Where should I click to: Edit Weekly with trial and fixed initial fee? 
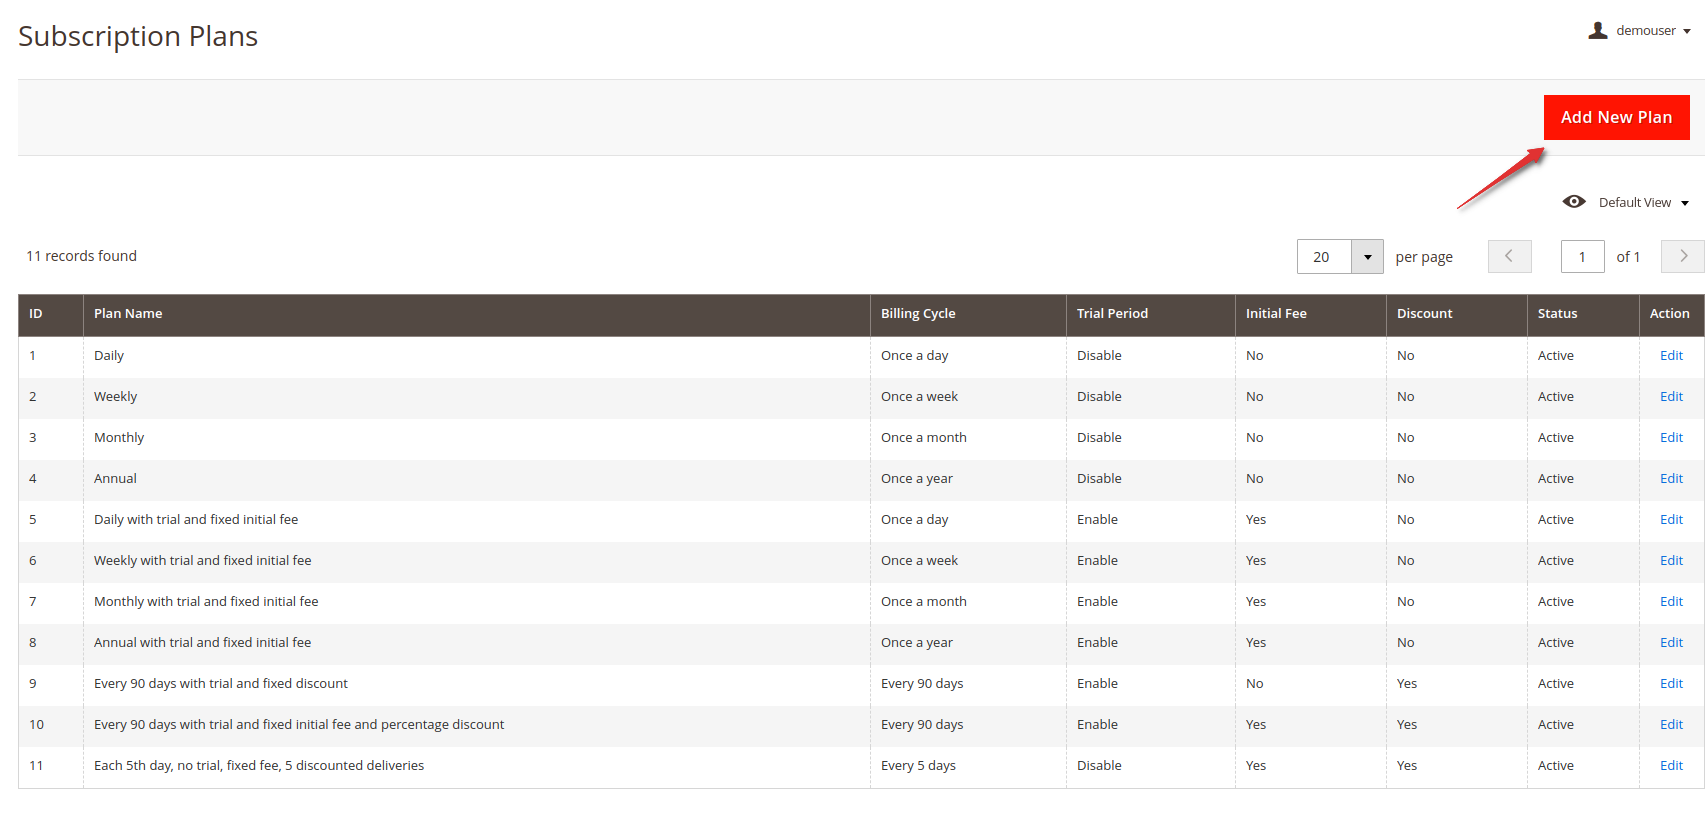coord(1671,561)
